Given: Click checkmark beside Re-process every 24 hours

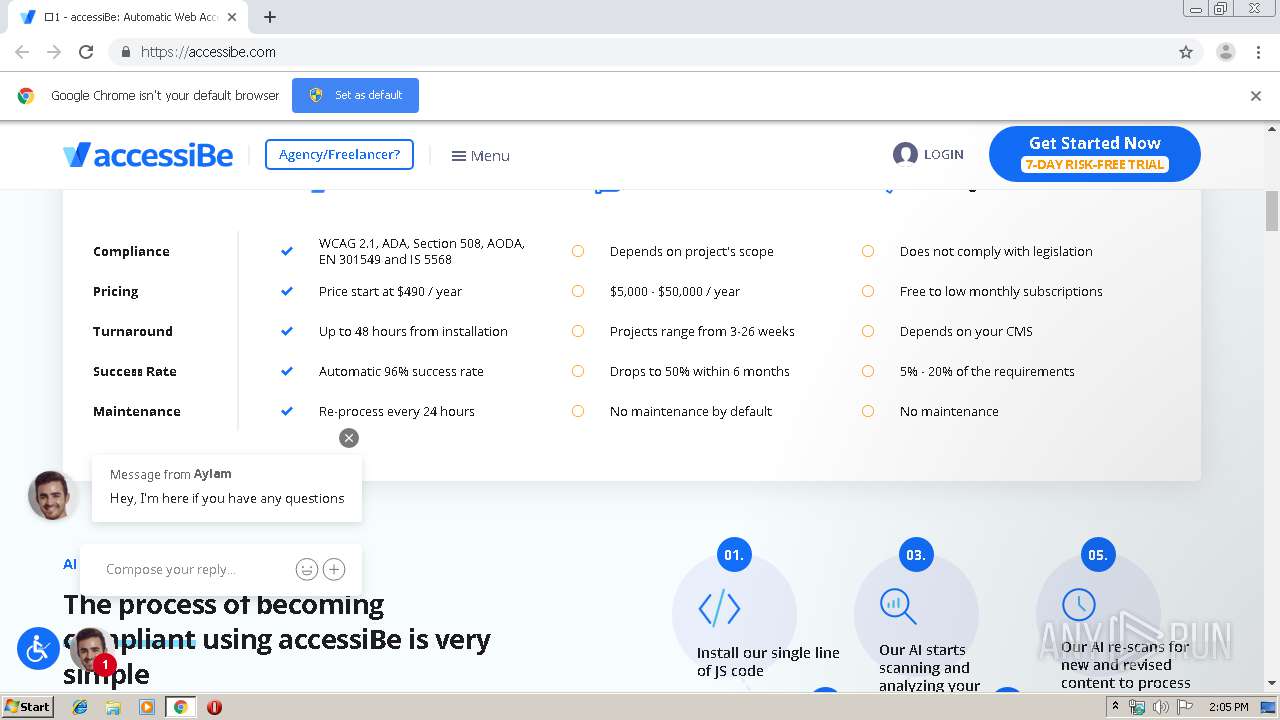Looking at the screenshot, I should pos(287,411).
